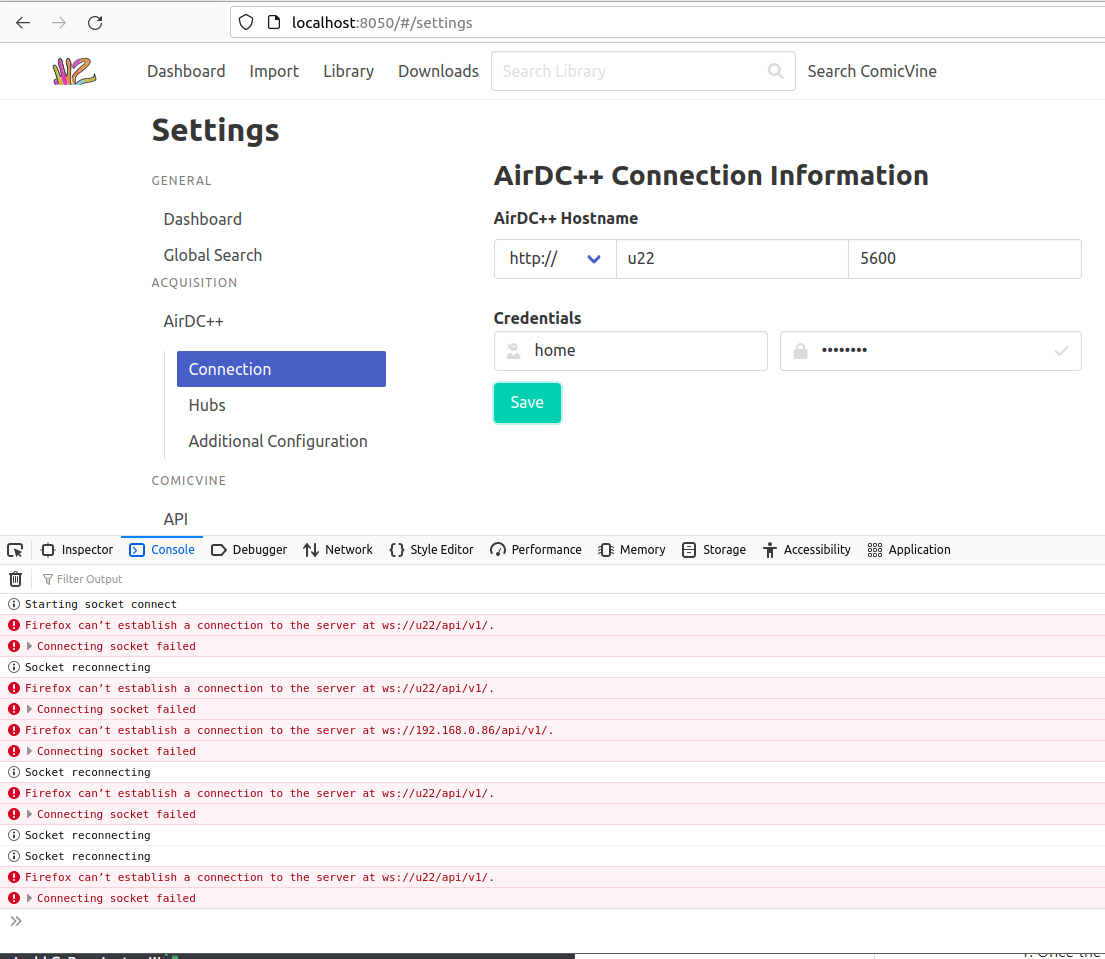Activate the element picker icon in devtools
Image resolution: width=1105 pixels, height=959 pixels.
15,550
